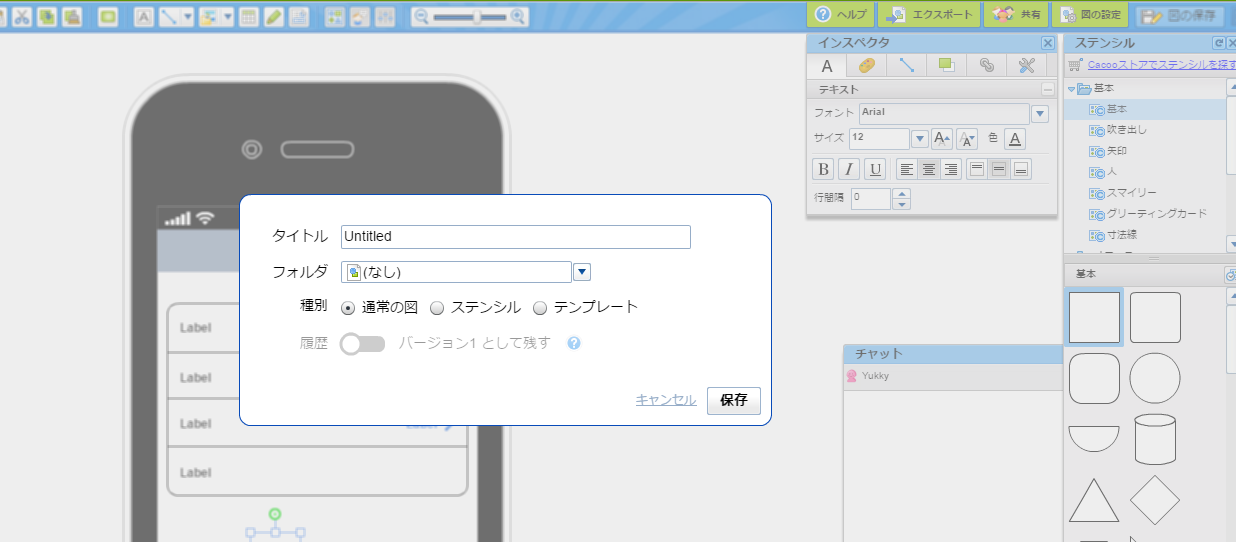Increase font size with A-up icon
Viewport: 1236px width, 542px height.
point(942,138)
